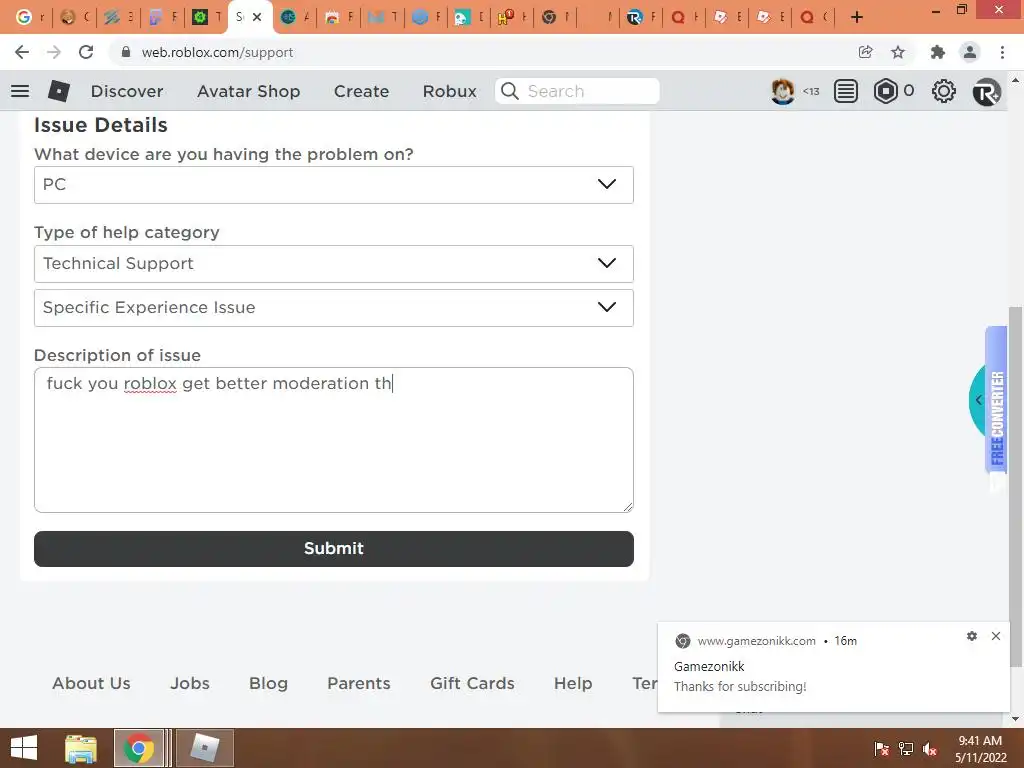This screenshot has width=1024, height=768.
Task: Open Avatar Shop in the navigation
Action: pyautogui.click(x=248, y=91)
